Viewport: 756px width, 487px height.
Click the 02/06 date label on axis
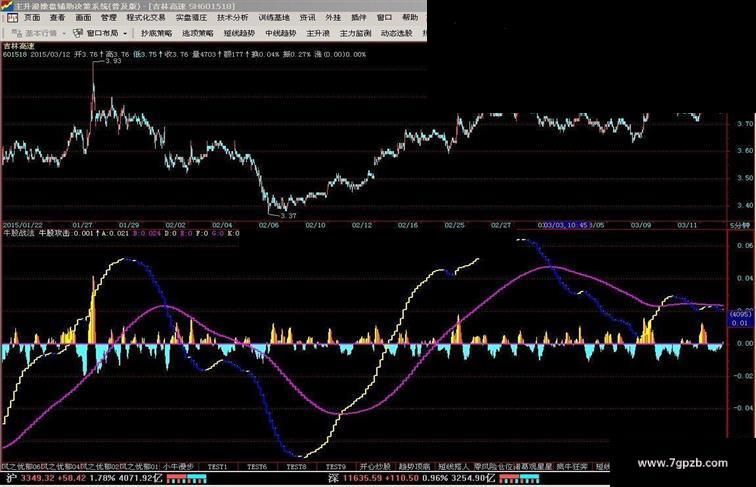point(269,225)
